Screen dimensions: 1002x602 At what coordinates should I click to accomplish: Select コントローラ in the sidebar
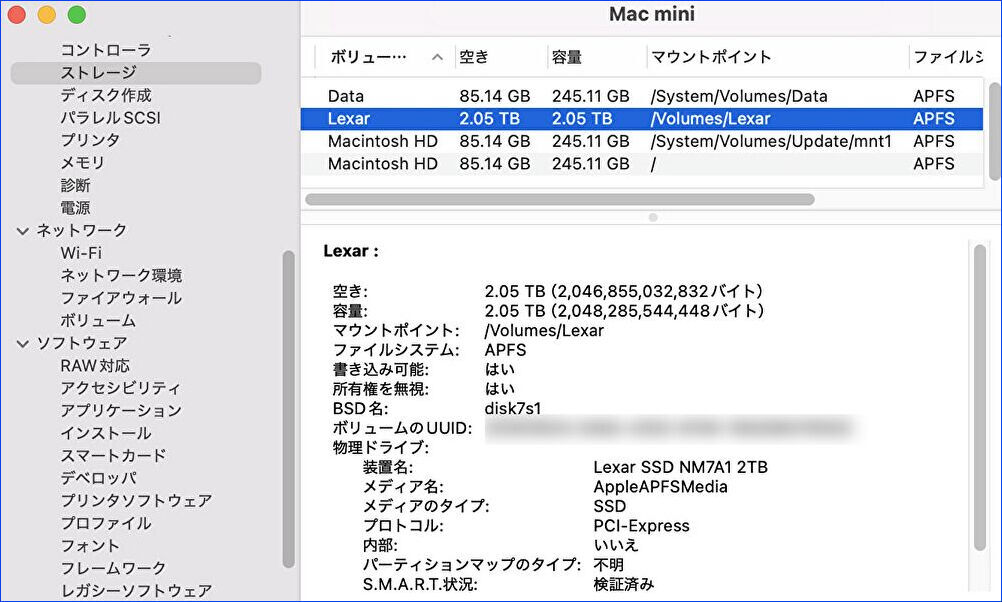point(105,50)
